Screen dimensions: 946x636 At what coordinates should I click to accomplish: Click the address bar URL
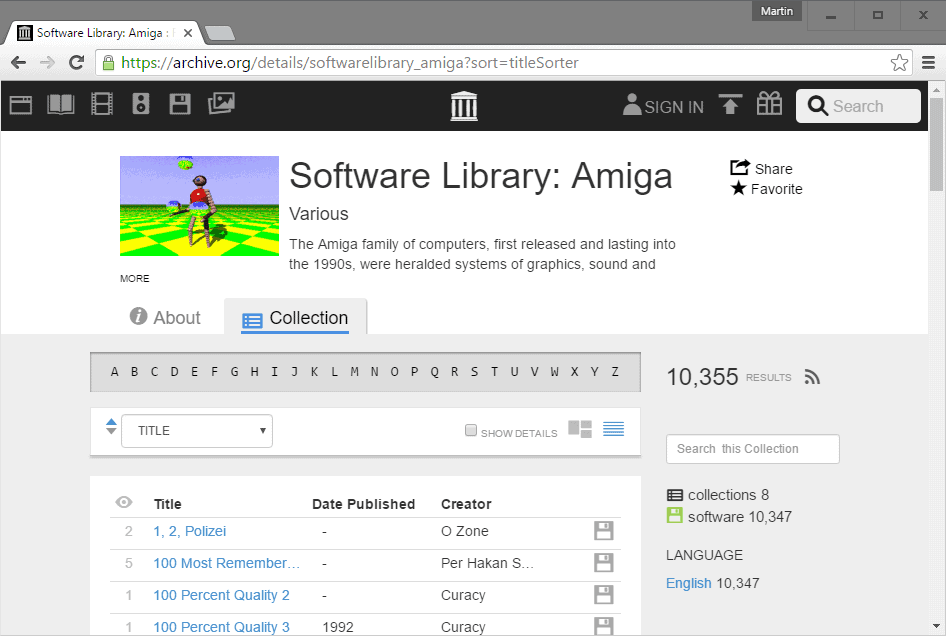[350, 63]
